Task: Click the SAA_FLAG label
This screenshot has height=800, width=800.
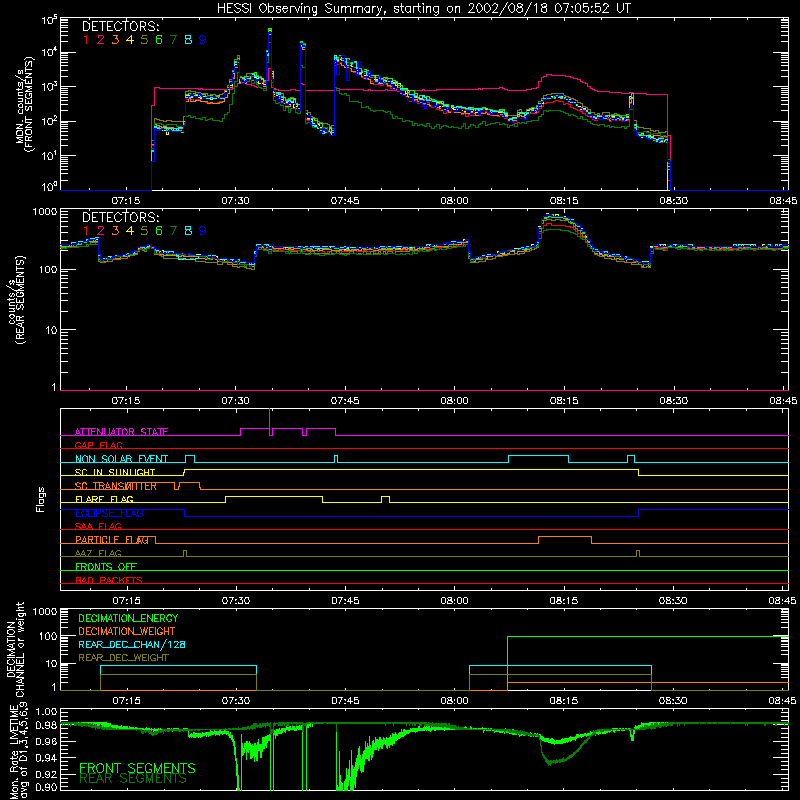Action: [x=98, y=526]
